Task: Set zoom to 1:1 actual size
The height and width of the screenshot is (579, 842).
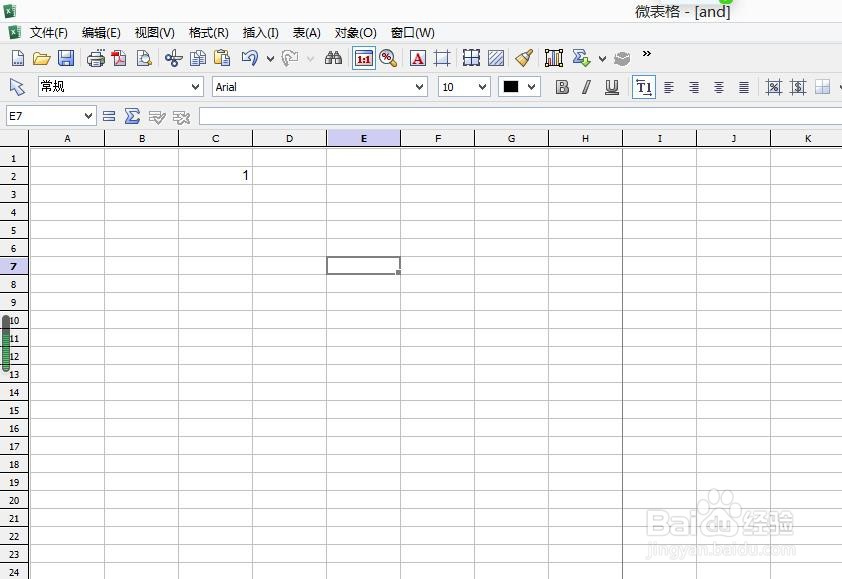Action: [x=364, y=58]
